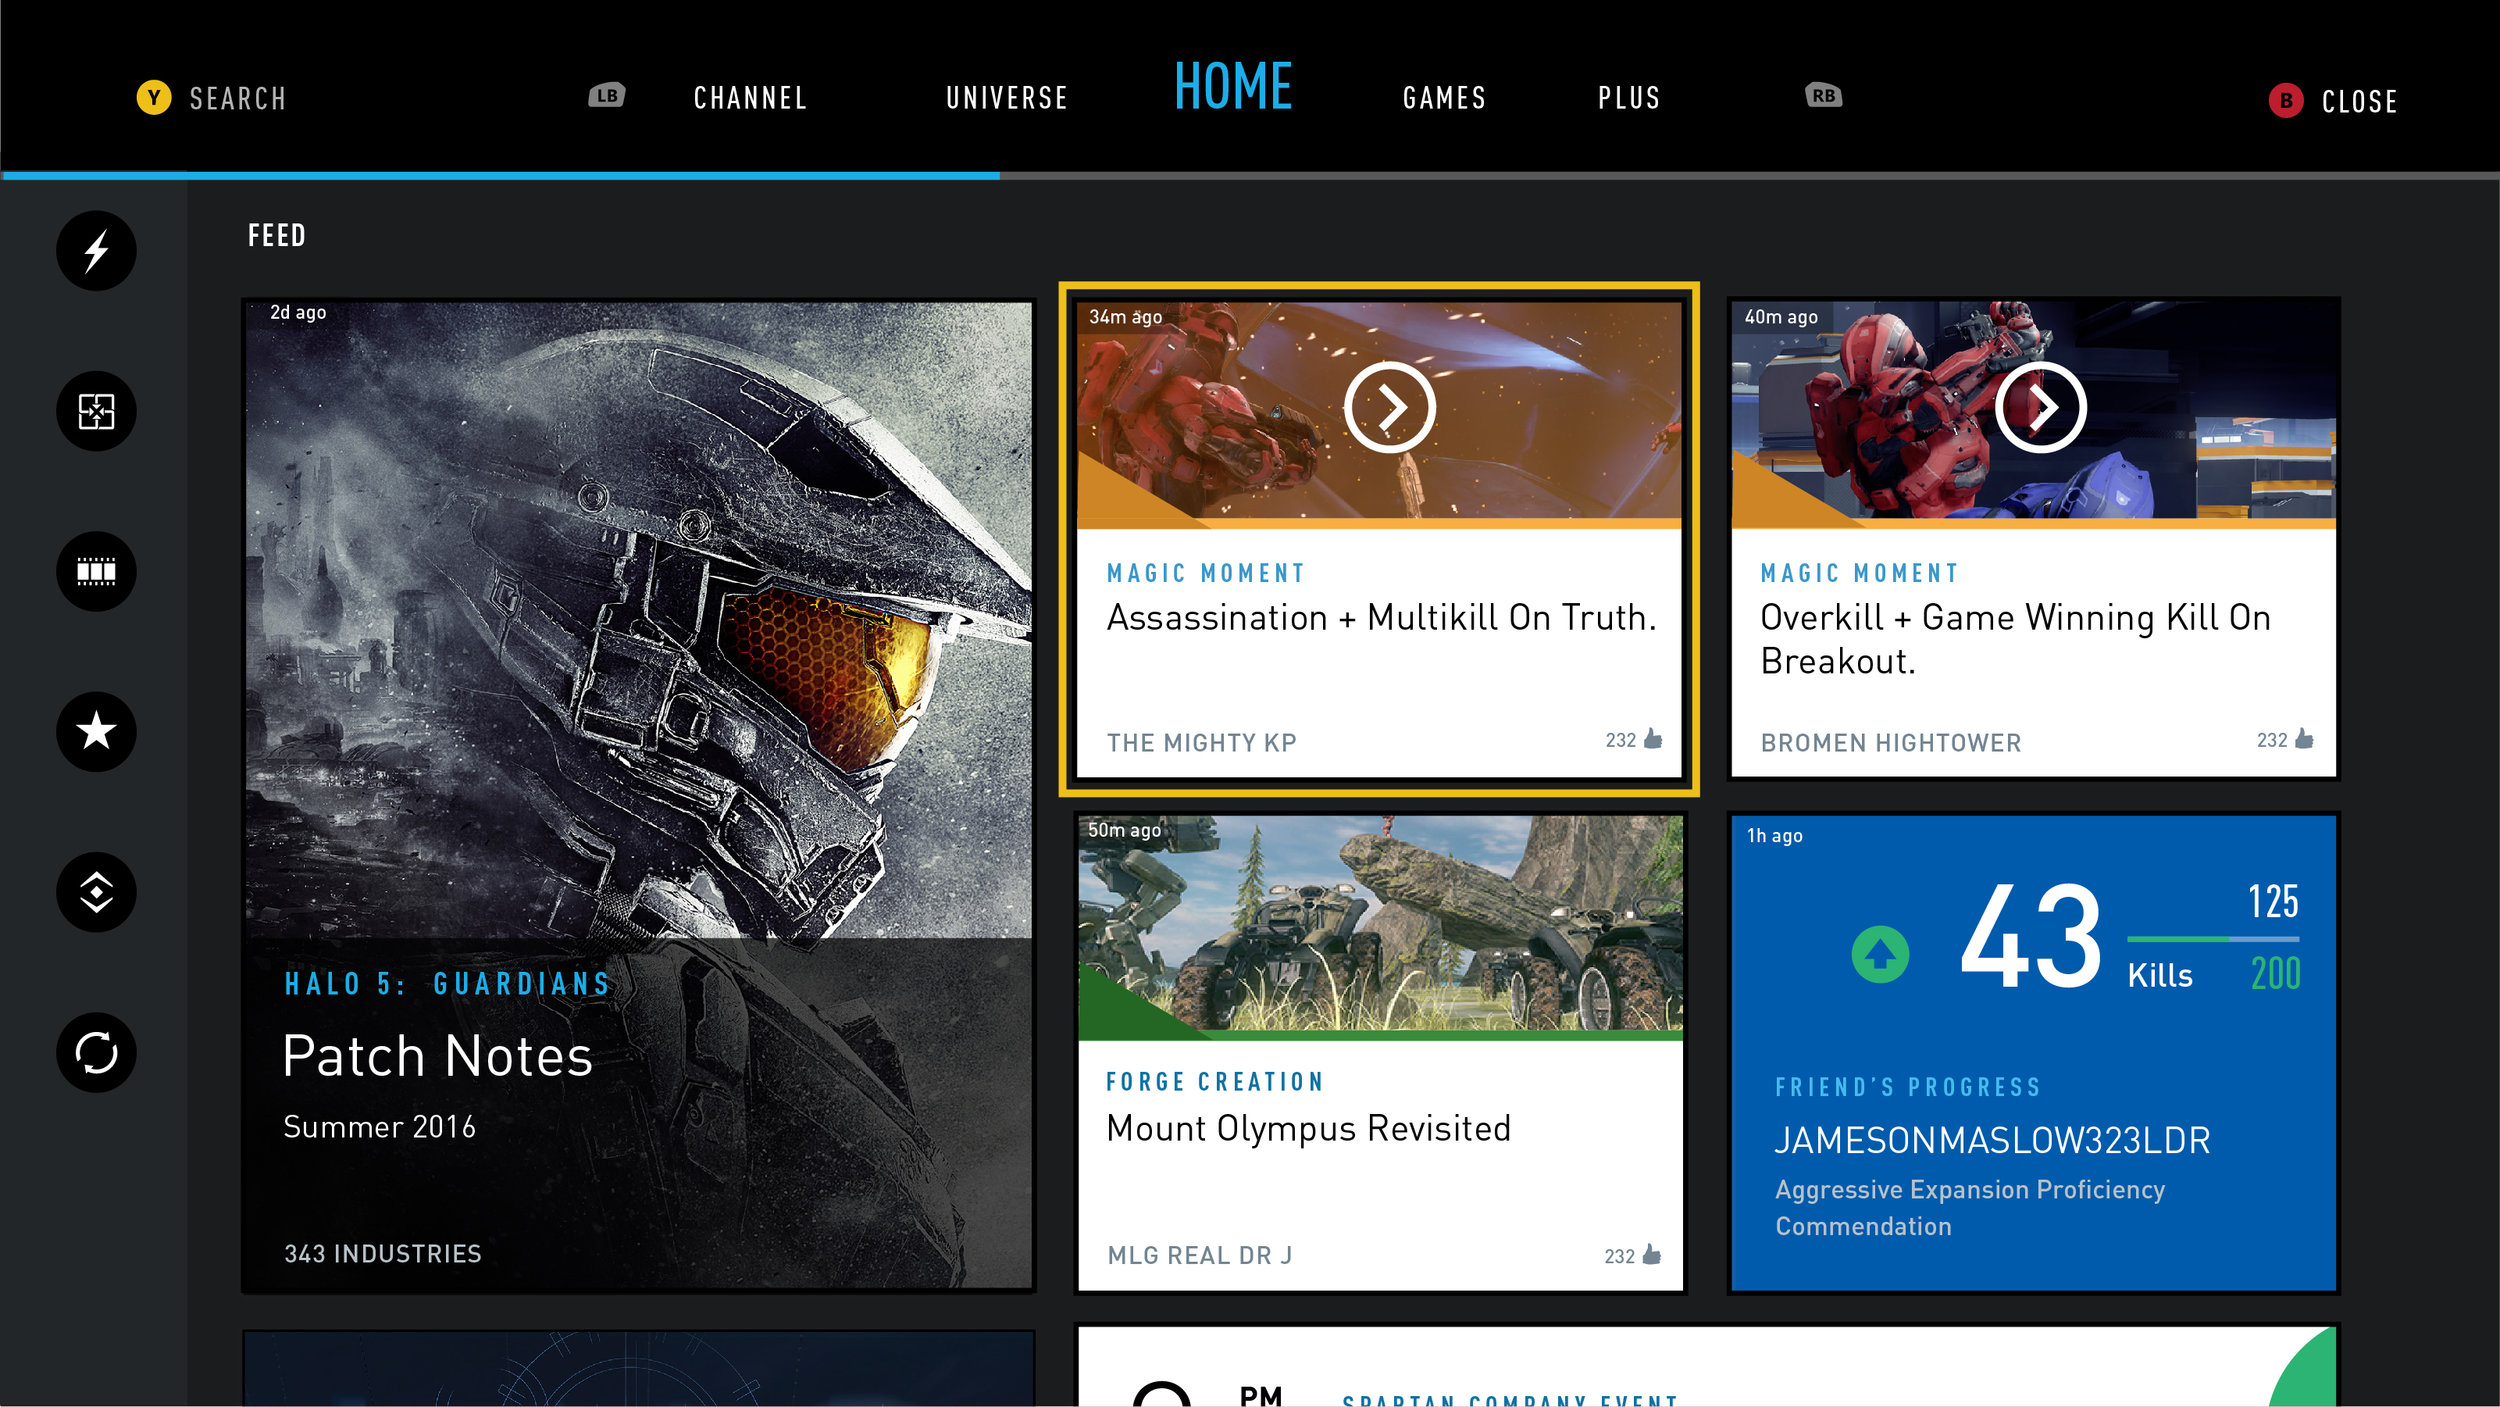
Task: Click the FEED section heading
Action: coord(277,236)
